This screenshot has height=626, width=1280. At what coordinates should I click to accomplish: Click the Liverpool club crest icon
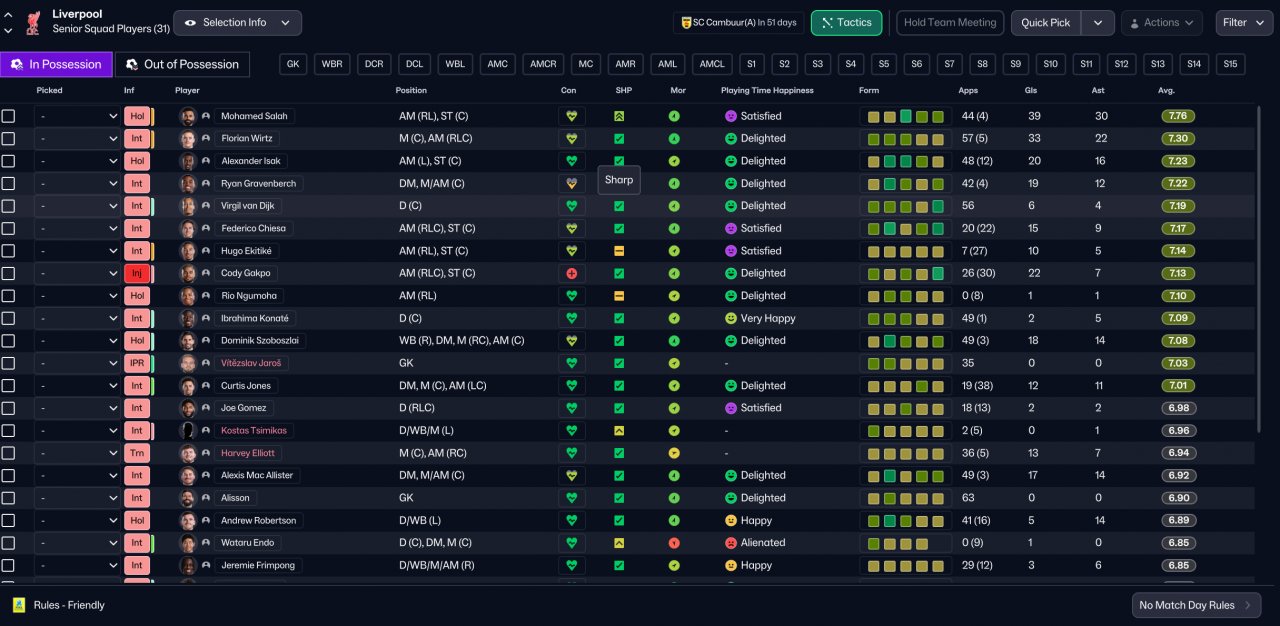tap(33, 22)
